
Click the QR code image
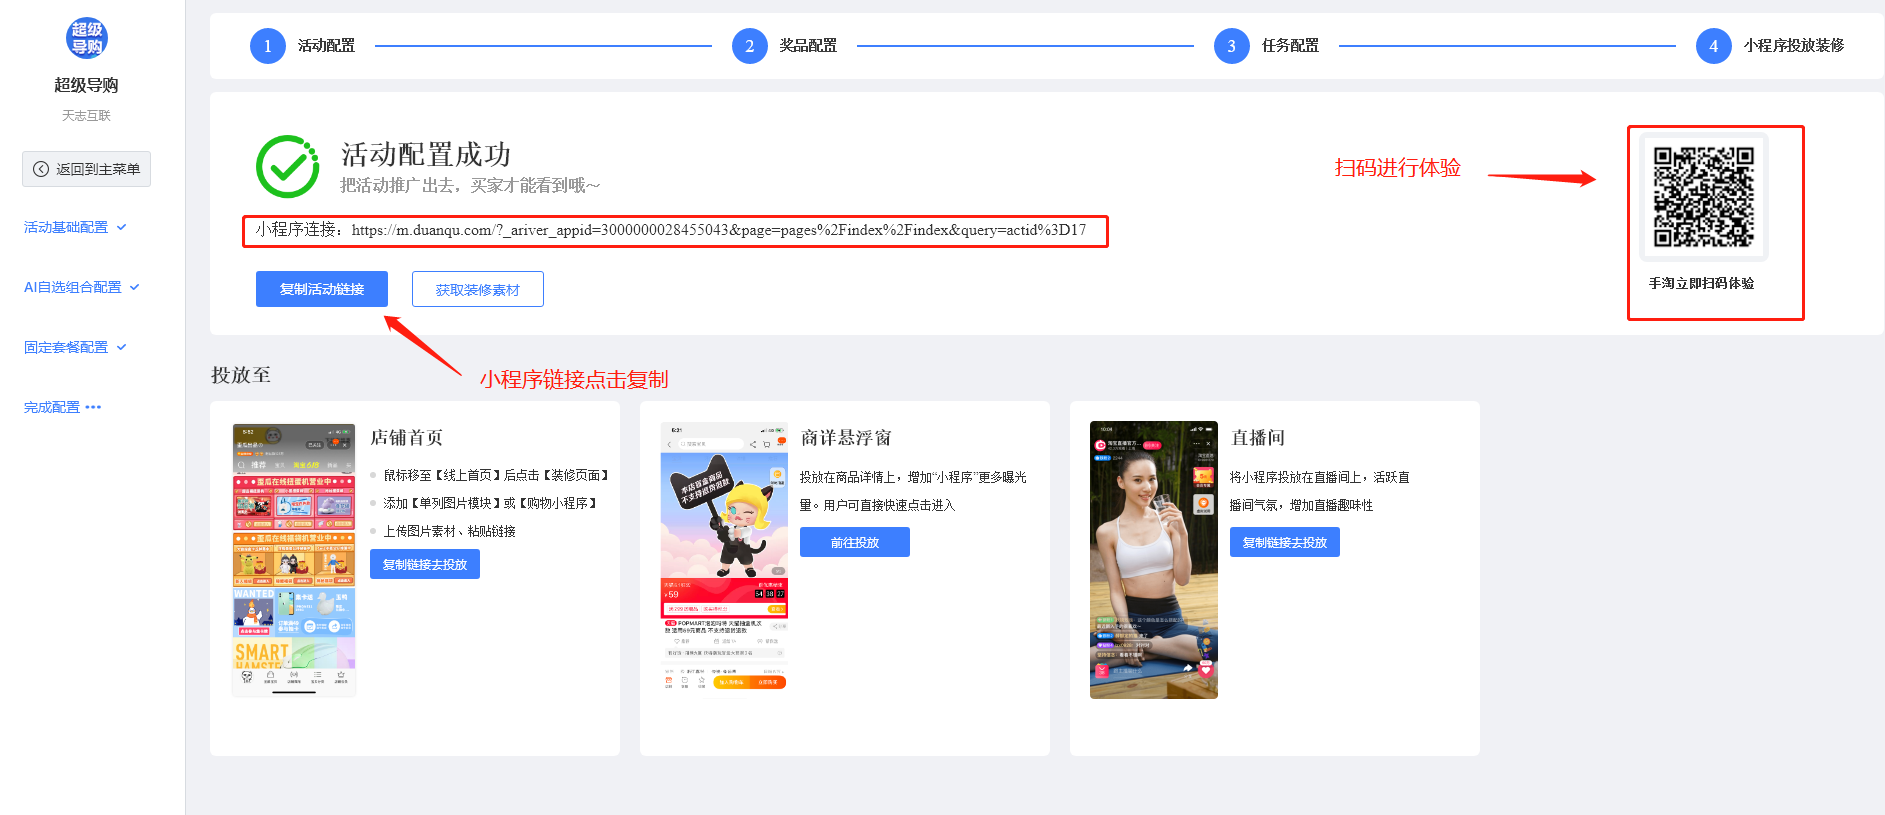point(1704,197)
